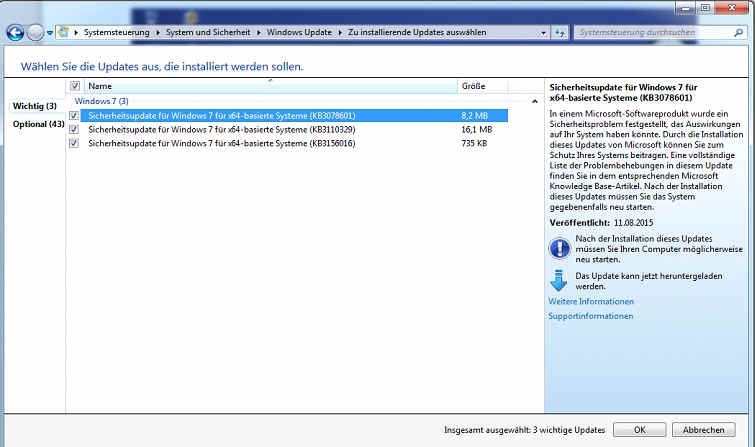755x447 pixels.
Task: Click the Abbrechen button
Action: coord(703,430)
